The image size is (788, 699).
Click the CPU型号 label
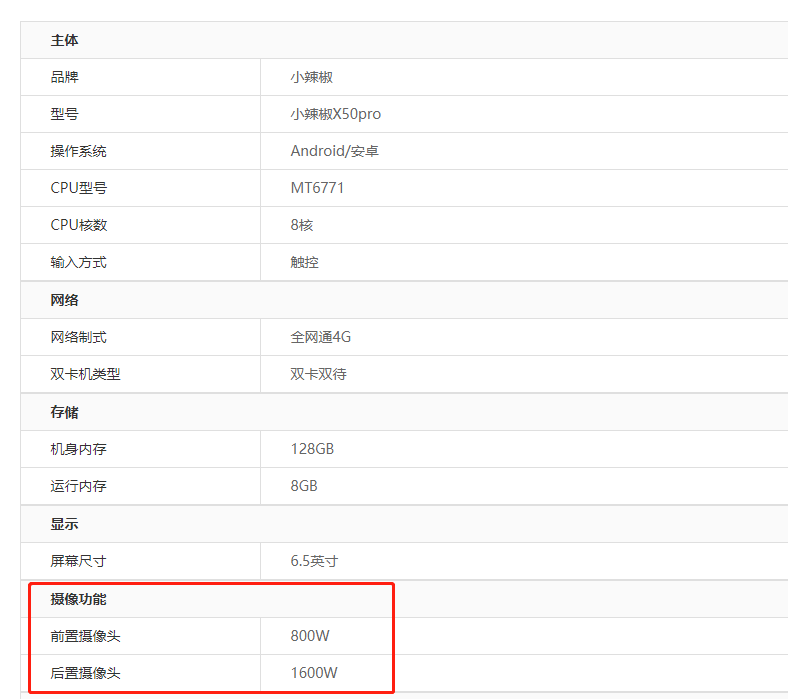pos(79,188)
